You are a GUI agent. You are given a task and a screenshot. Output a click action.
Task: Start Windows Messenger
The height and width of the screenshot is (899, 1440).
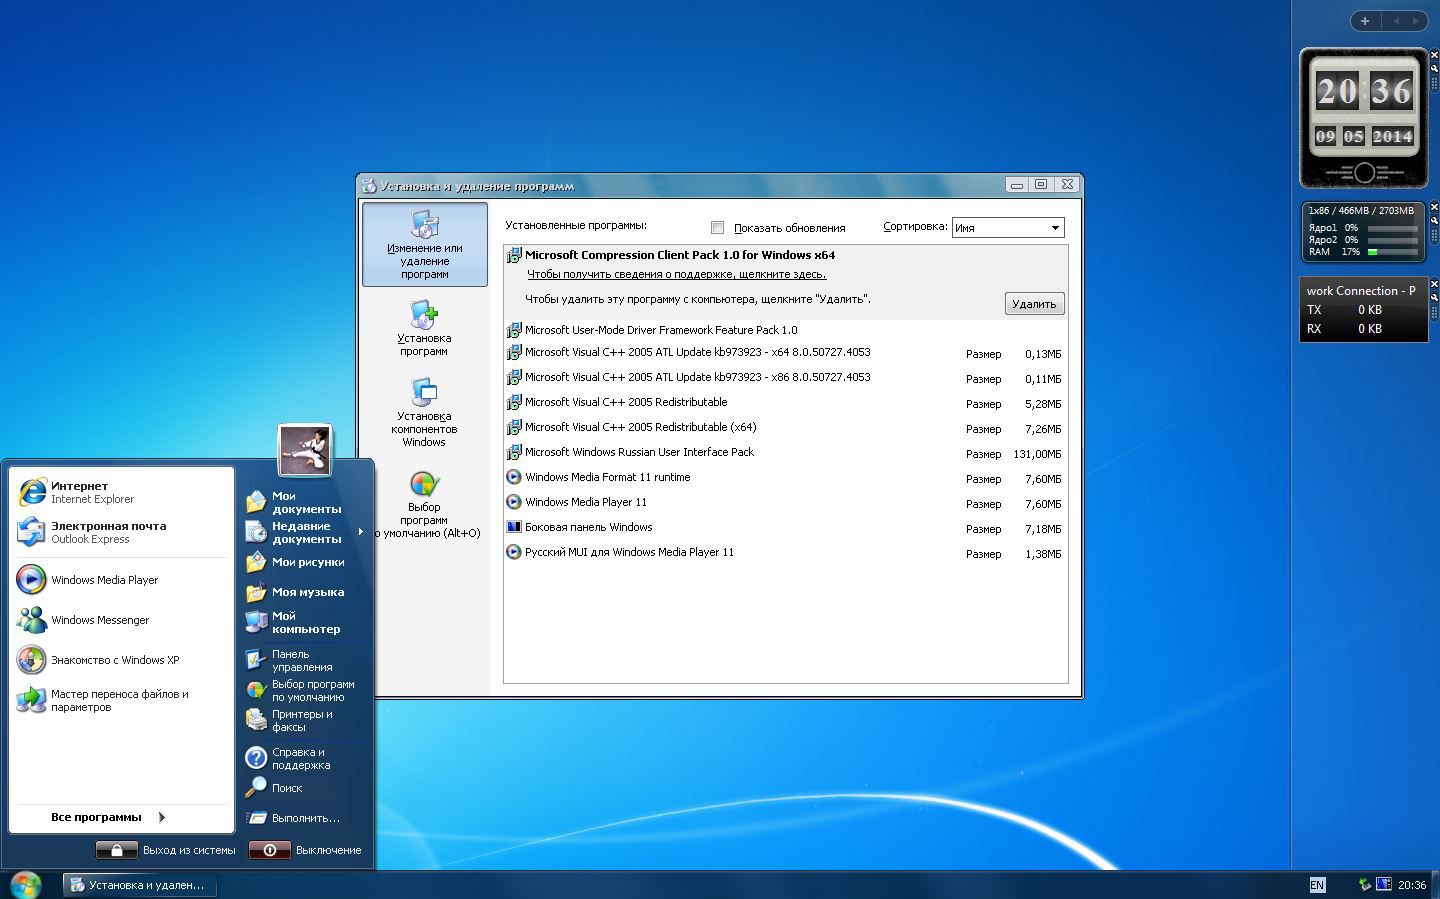tap(121, 620)
